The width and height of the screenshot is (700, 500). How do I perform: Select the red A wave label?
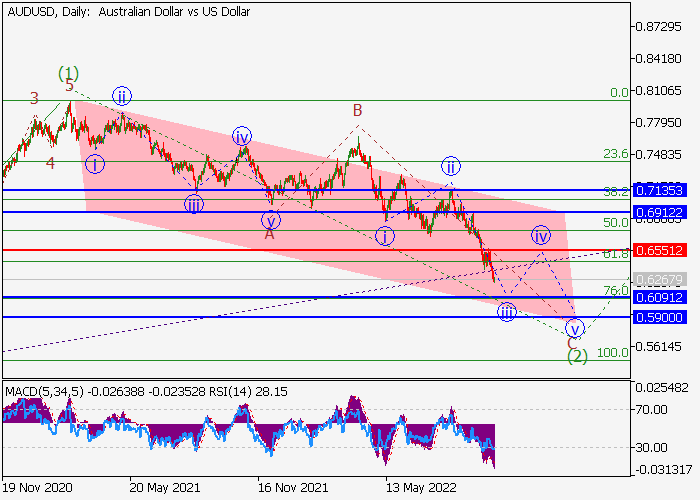click(x=269, y=234)
